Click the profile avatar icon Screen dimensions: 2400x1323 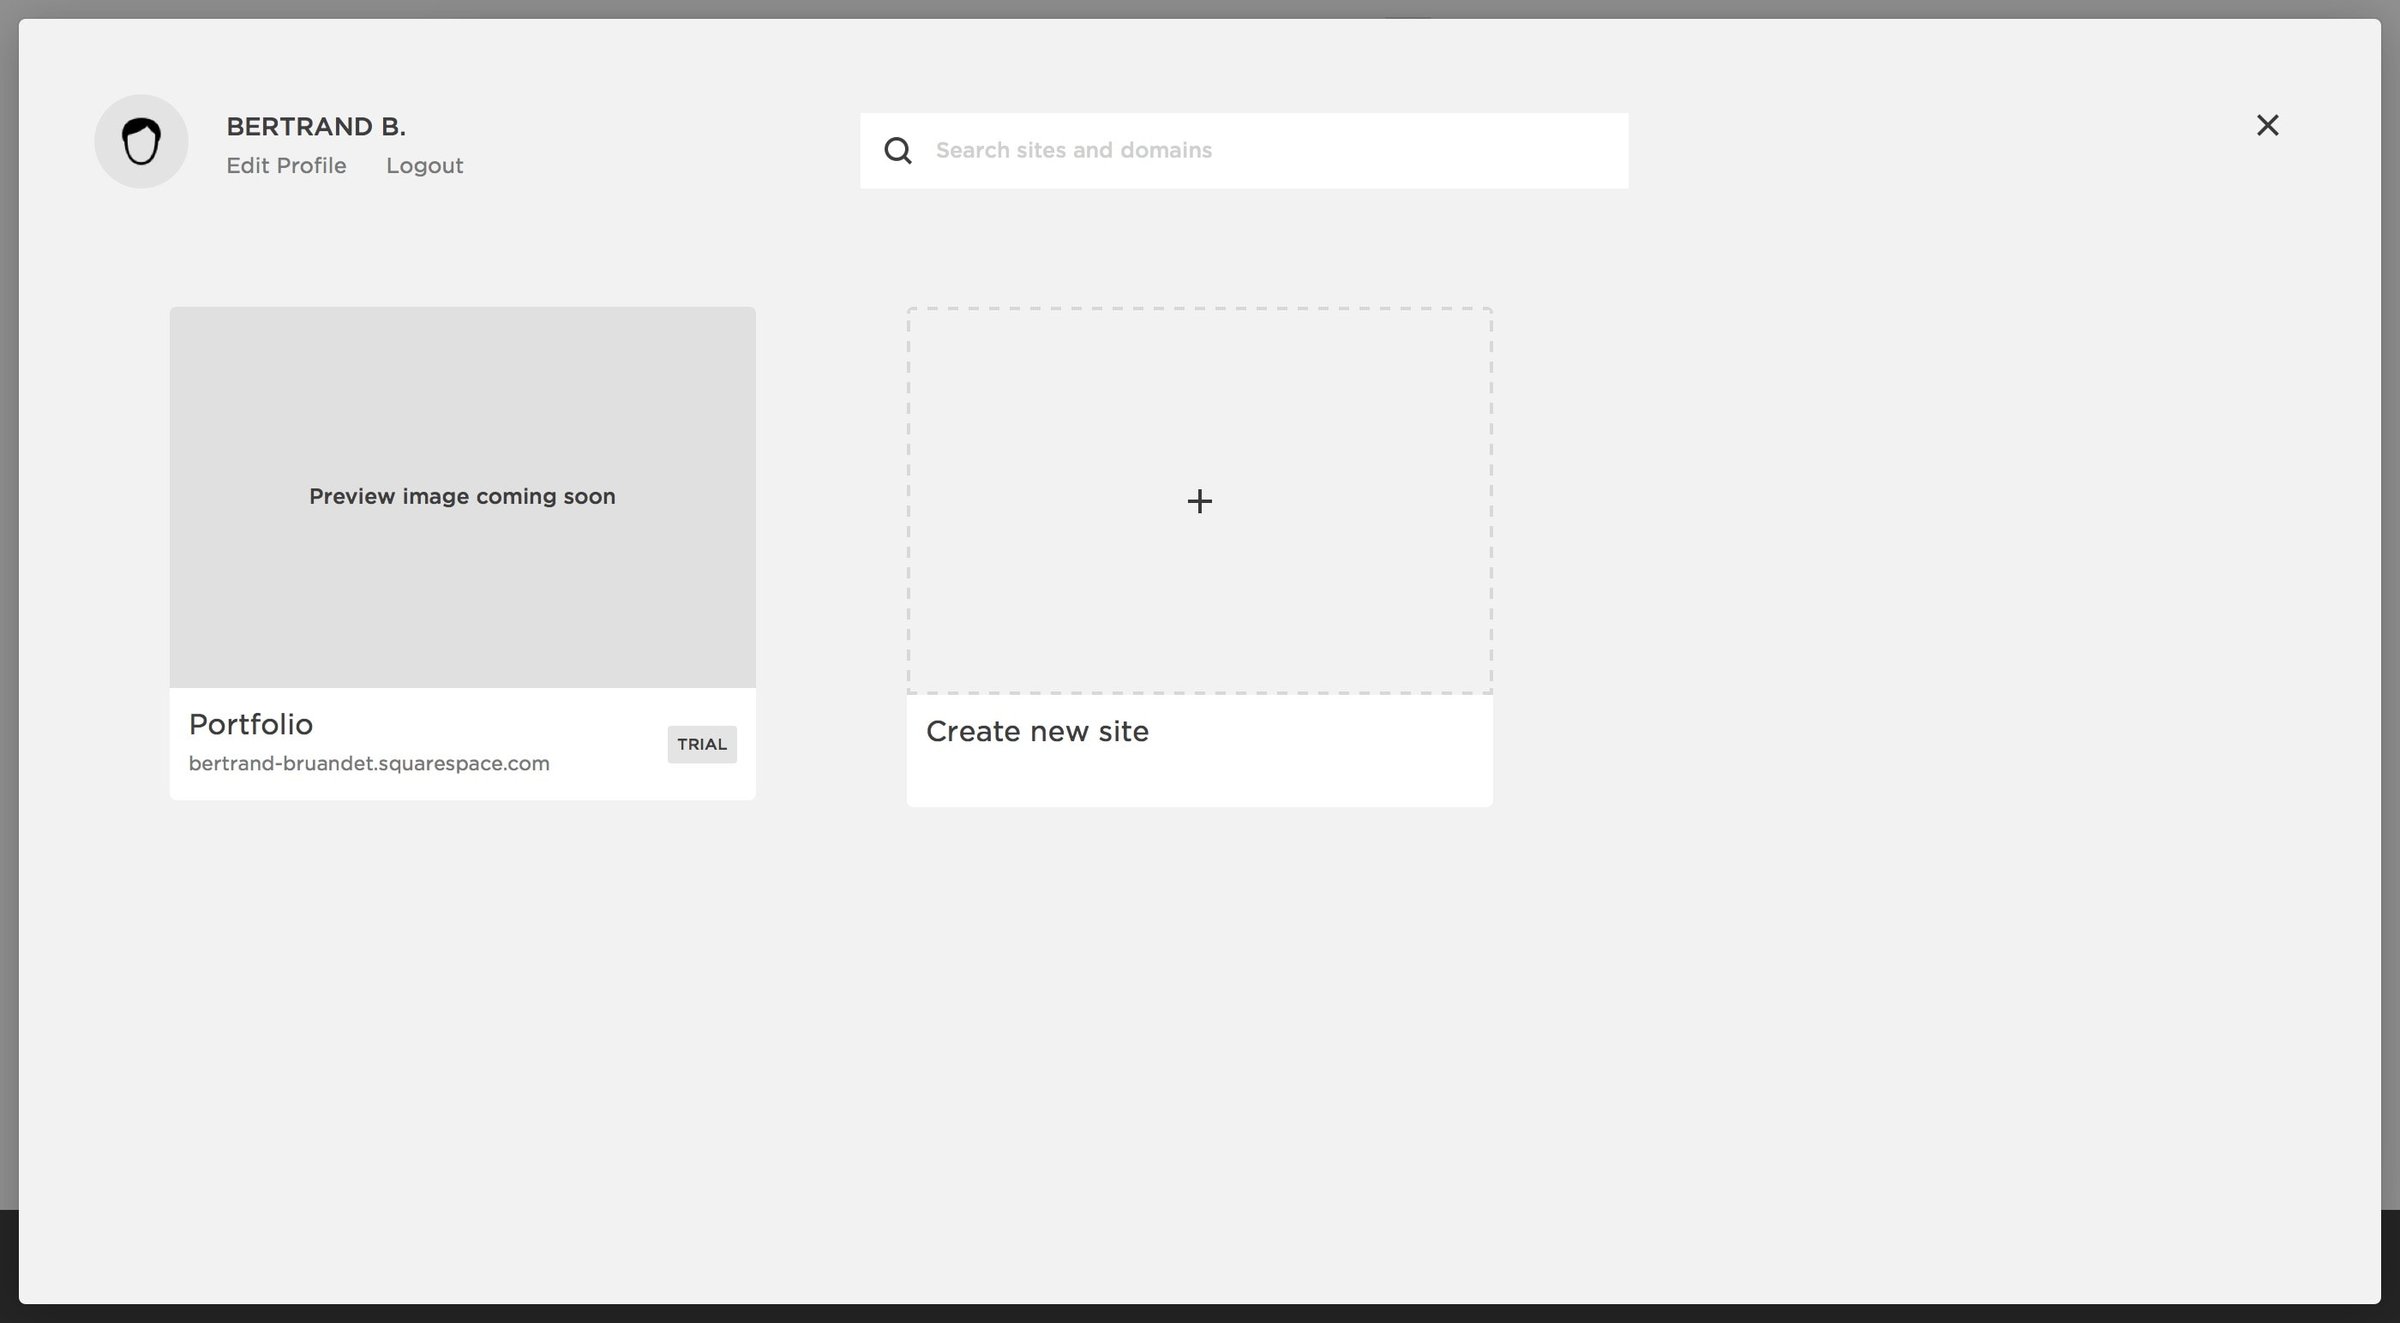(141, 141)
